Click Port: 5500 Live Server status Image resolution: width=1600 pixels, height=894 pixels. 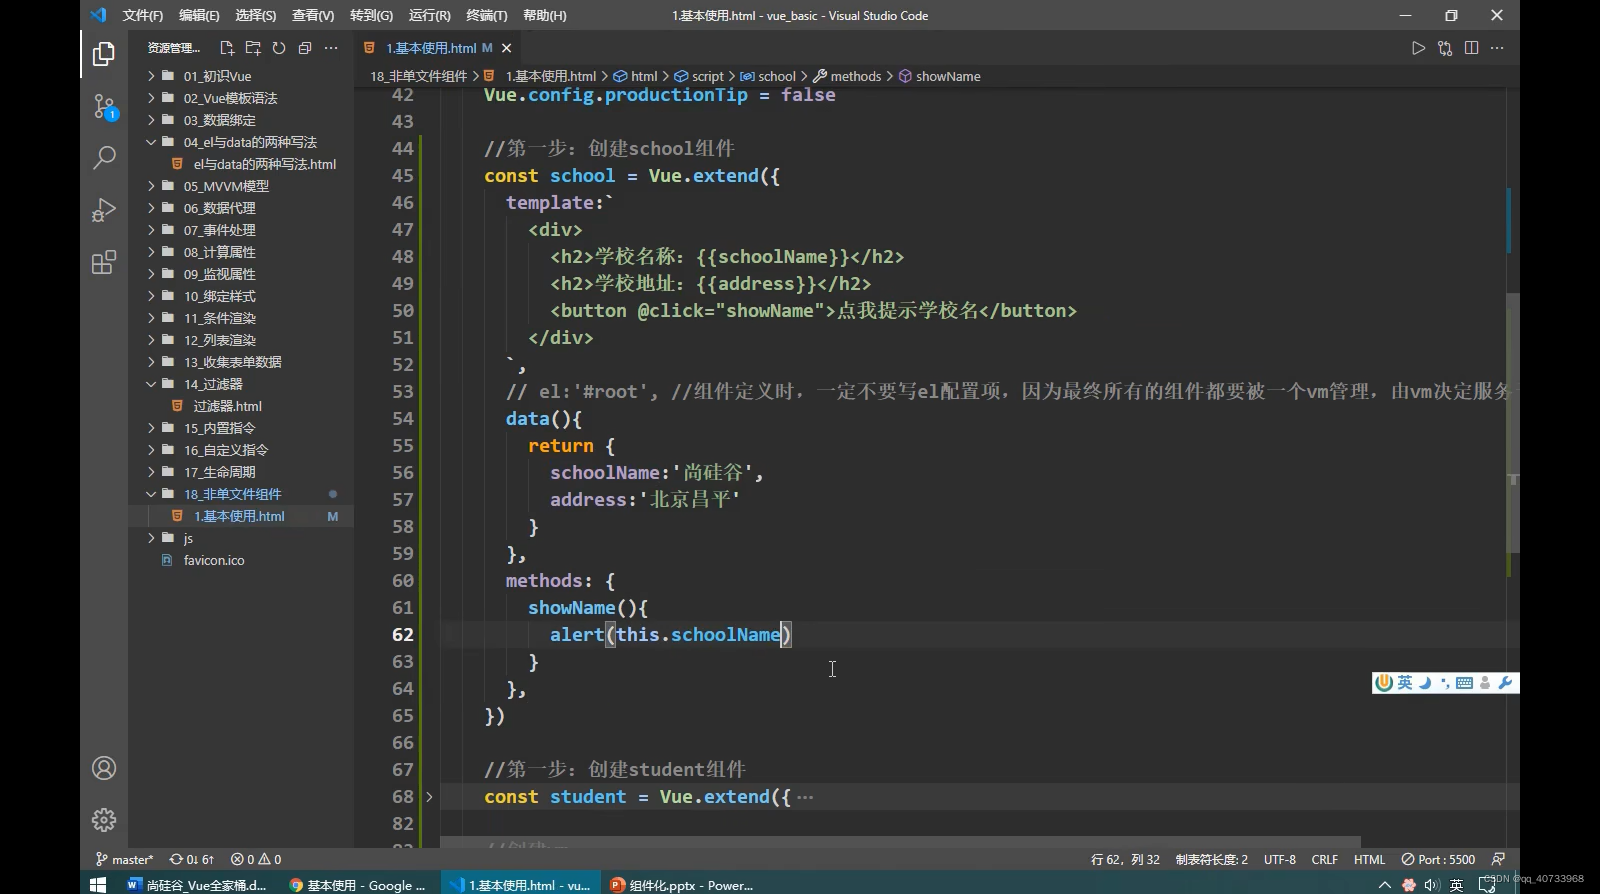pos(1438,859)
